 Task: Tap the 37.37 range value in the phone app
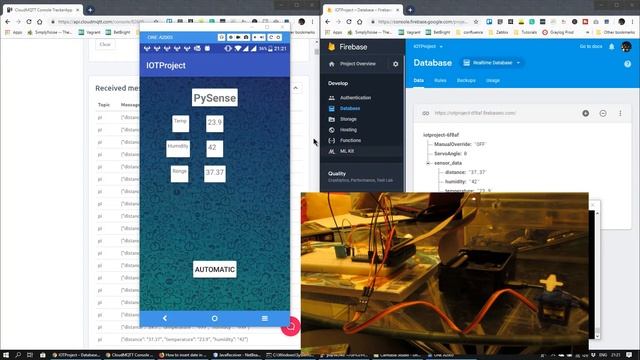[215, 173]
